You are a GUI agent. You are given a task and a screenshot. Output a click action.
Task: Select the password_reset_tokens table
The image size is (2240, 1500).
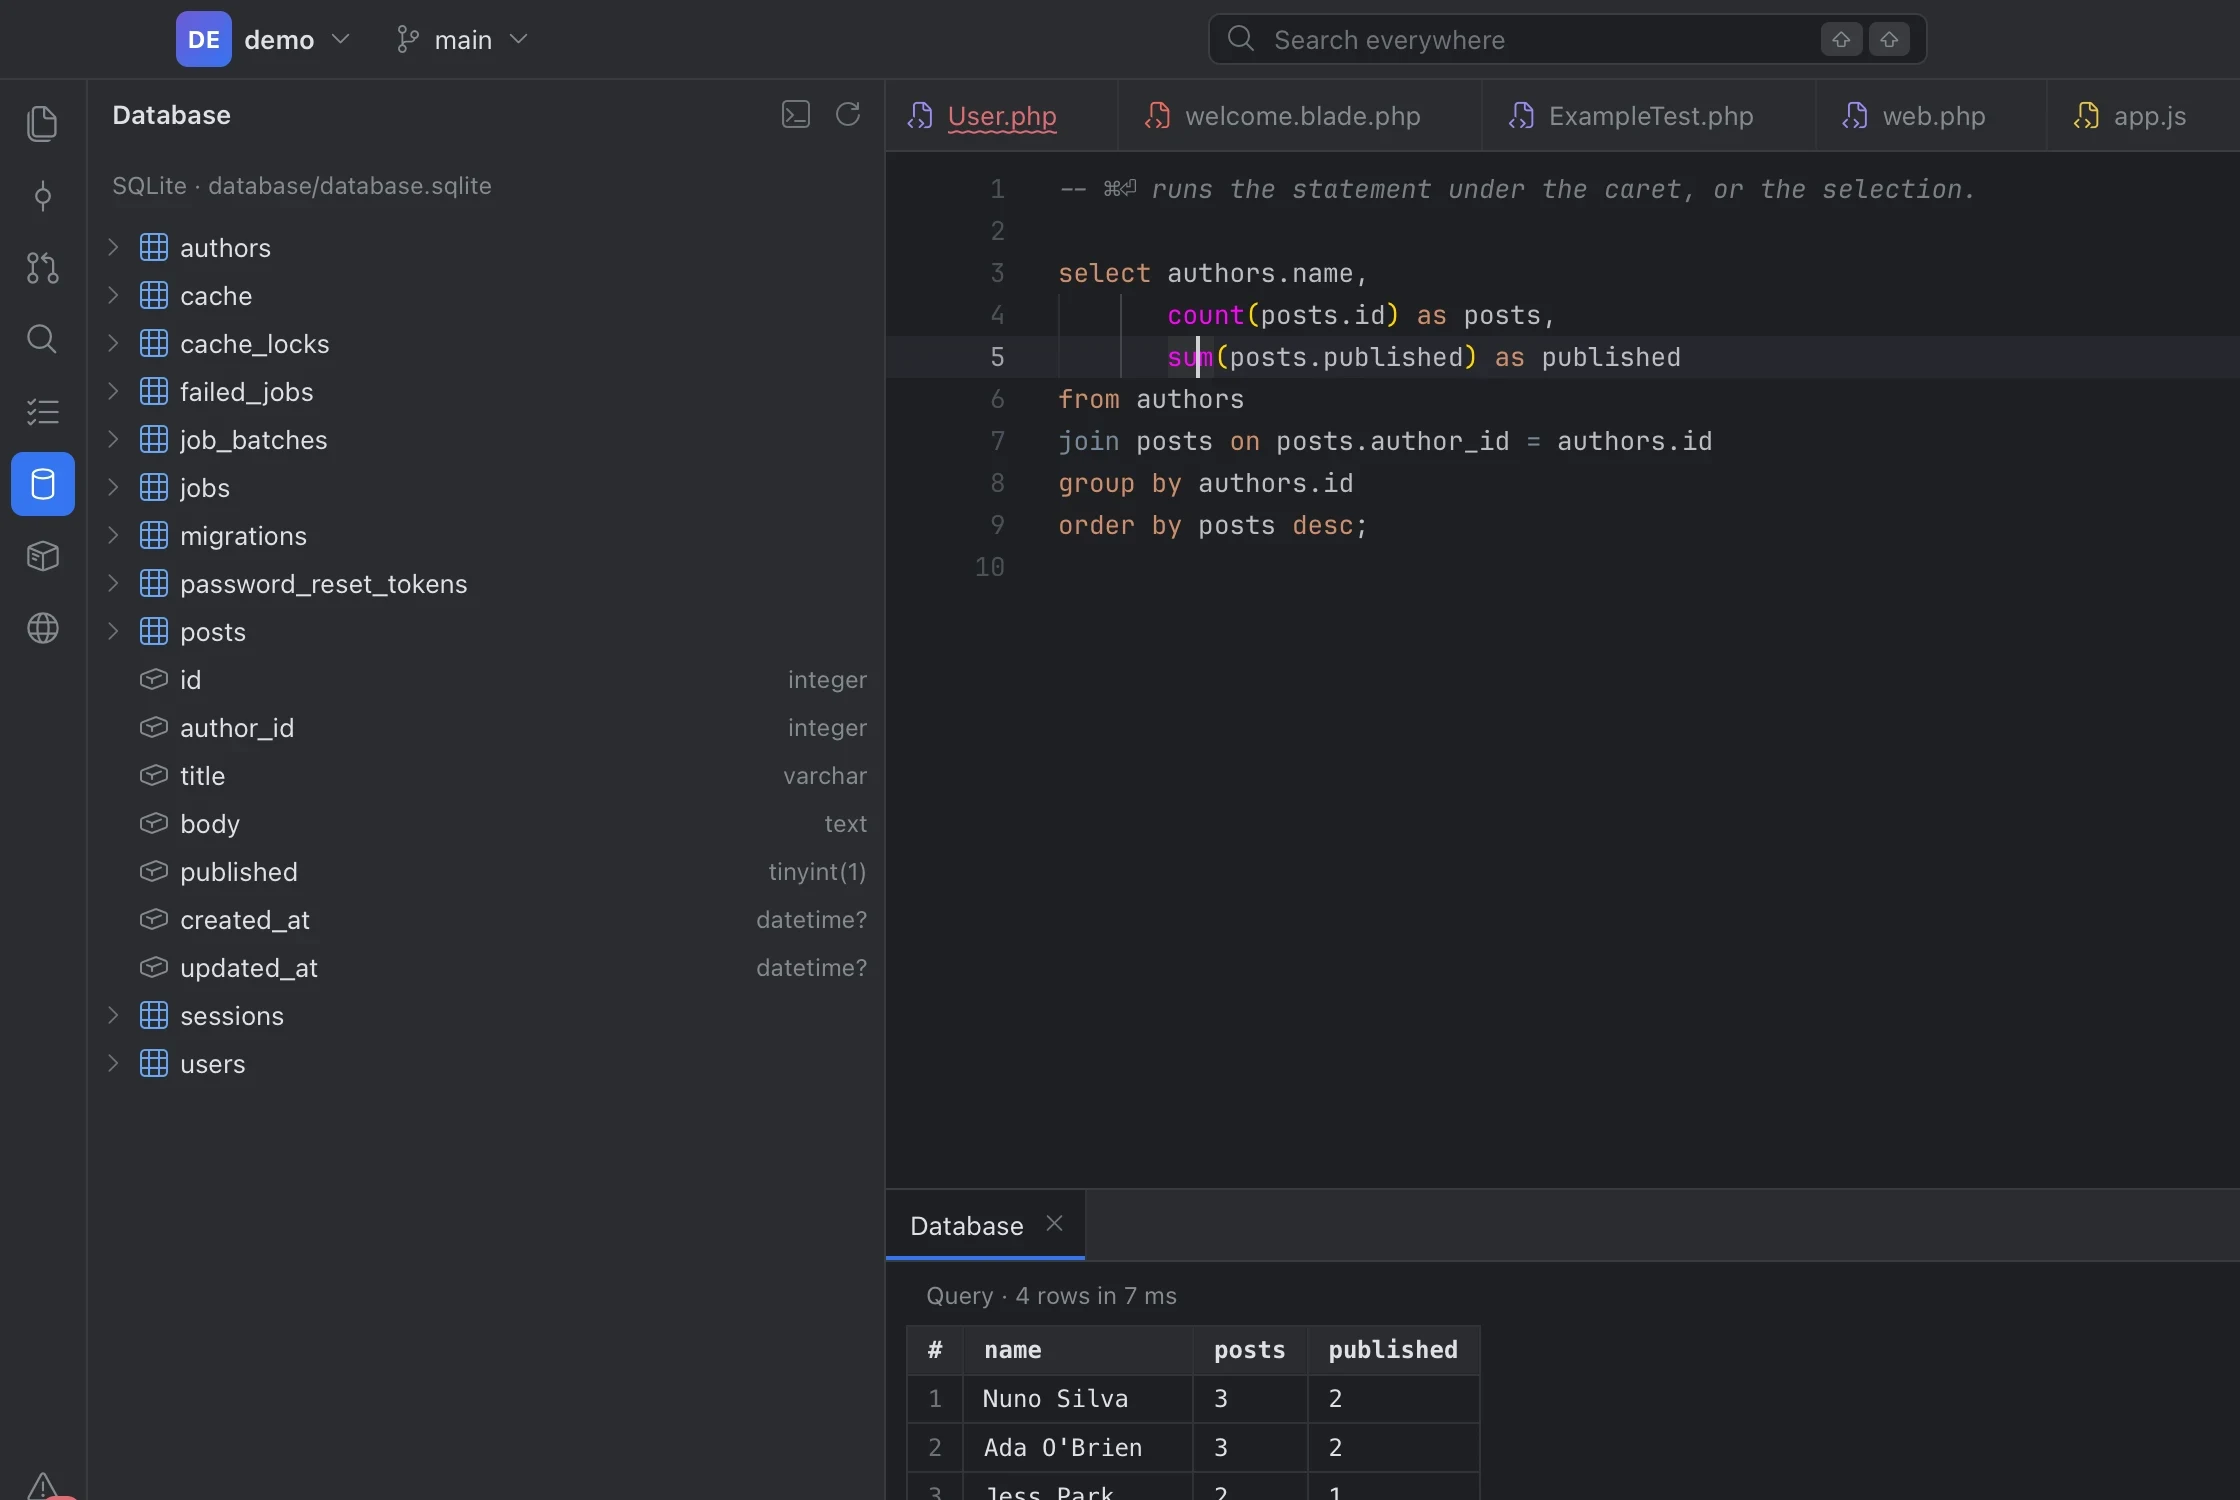click(488, 583)
